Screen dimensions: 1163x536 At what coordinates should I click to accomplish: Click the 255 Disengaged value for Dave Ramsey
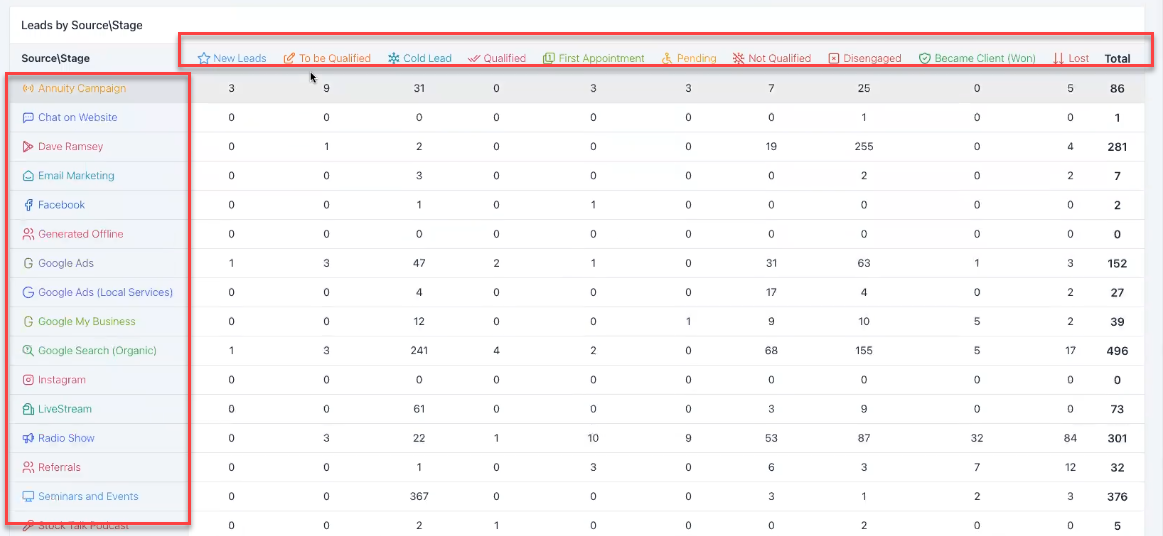click(x=863, y=147)
